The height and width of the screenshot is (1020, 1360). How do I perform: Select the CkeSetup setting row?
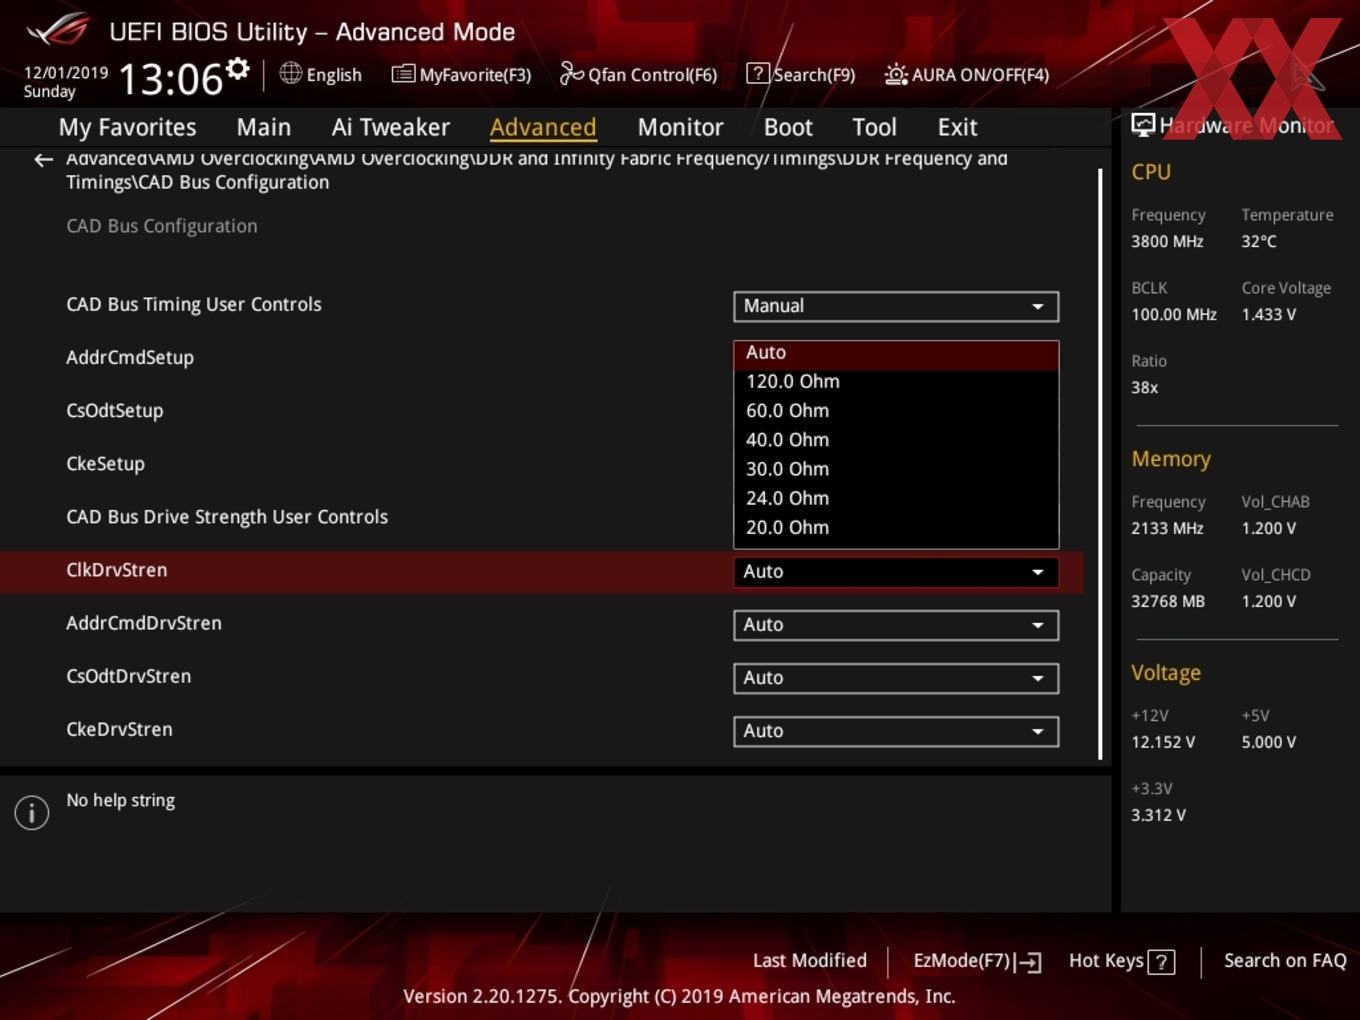(105, 464)
